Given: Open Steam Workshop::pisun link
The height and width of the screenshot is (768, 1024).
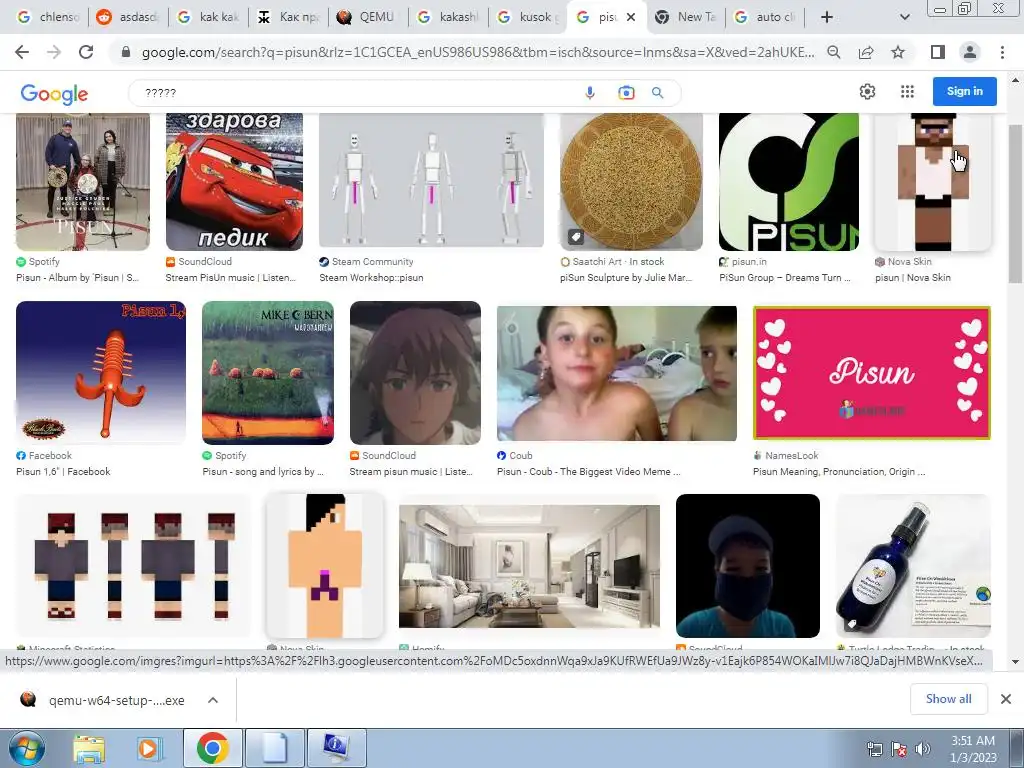Looking at the screenshot, I should (x=371, y=278).
